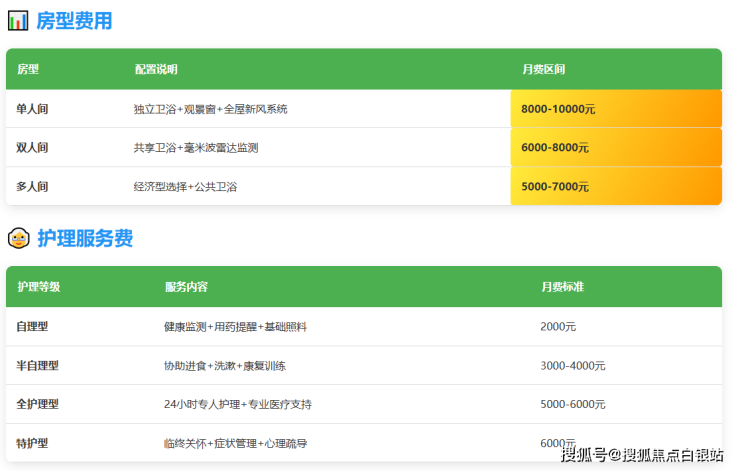Click the 服务内容 column header
Screen dimensions: 740x471
click(186, 287)
